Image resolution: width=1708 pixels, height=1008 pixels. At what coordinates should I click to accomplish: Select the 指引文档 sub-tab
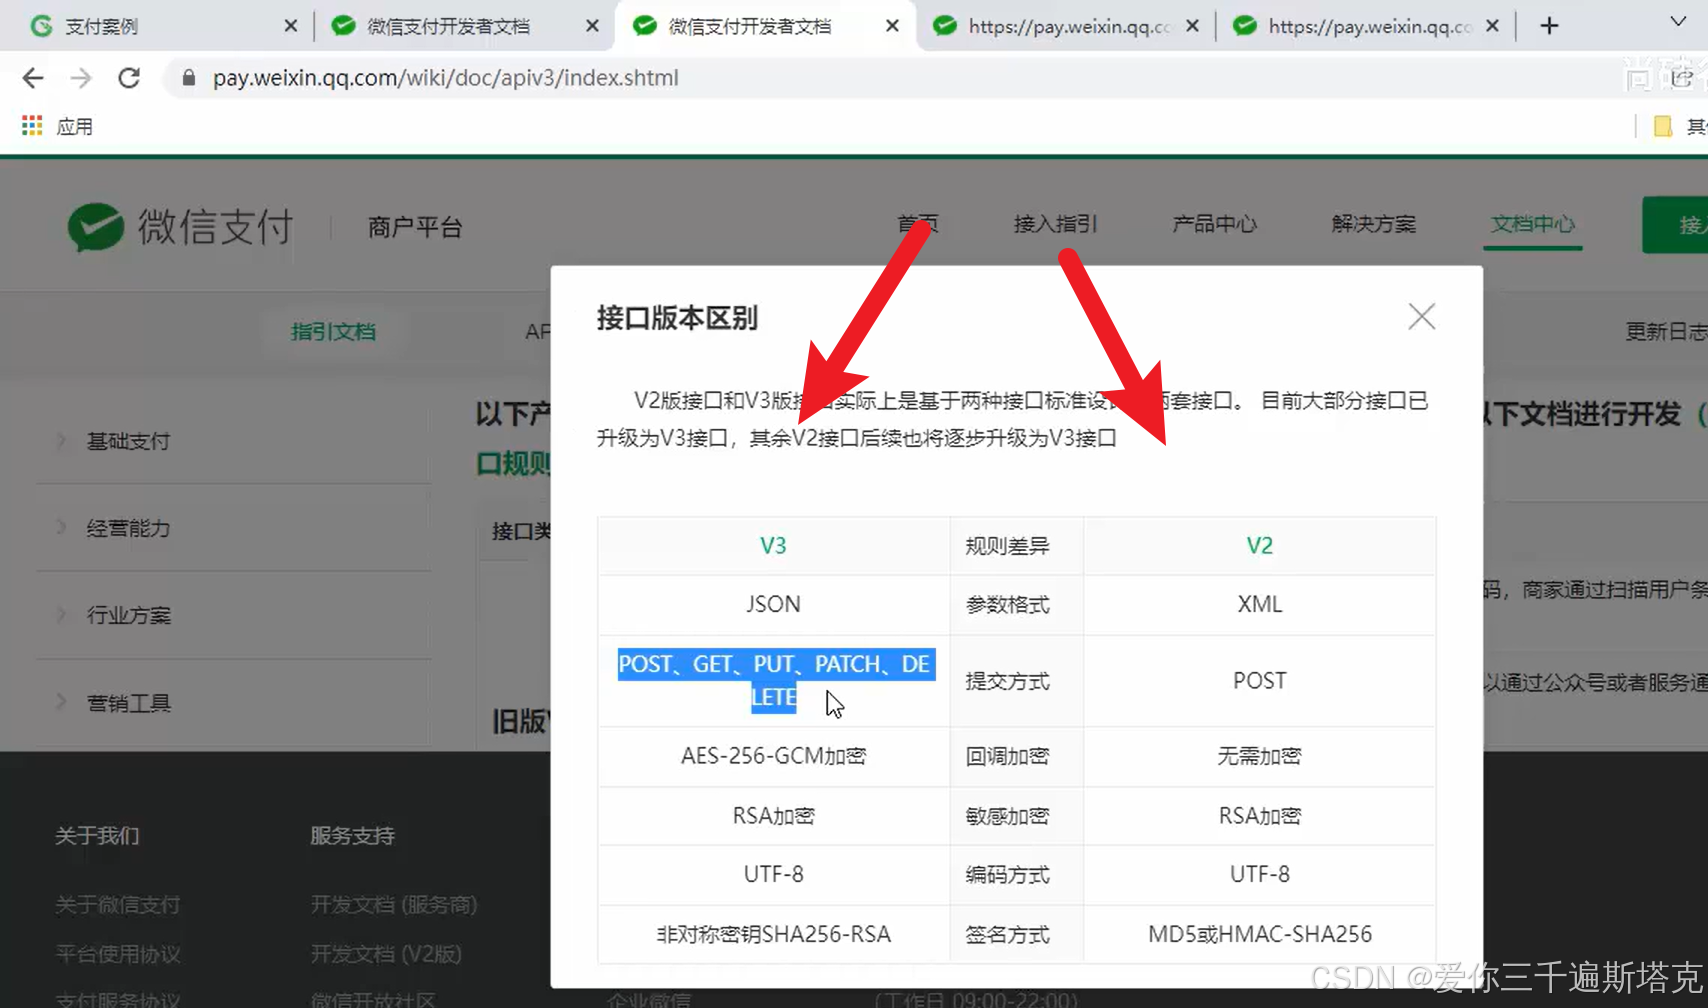point(333,331)
